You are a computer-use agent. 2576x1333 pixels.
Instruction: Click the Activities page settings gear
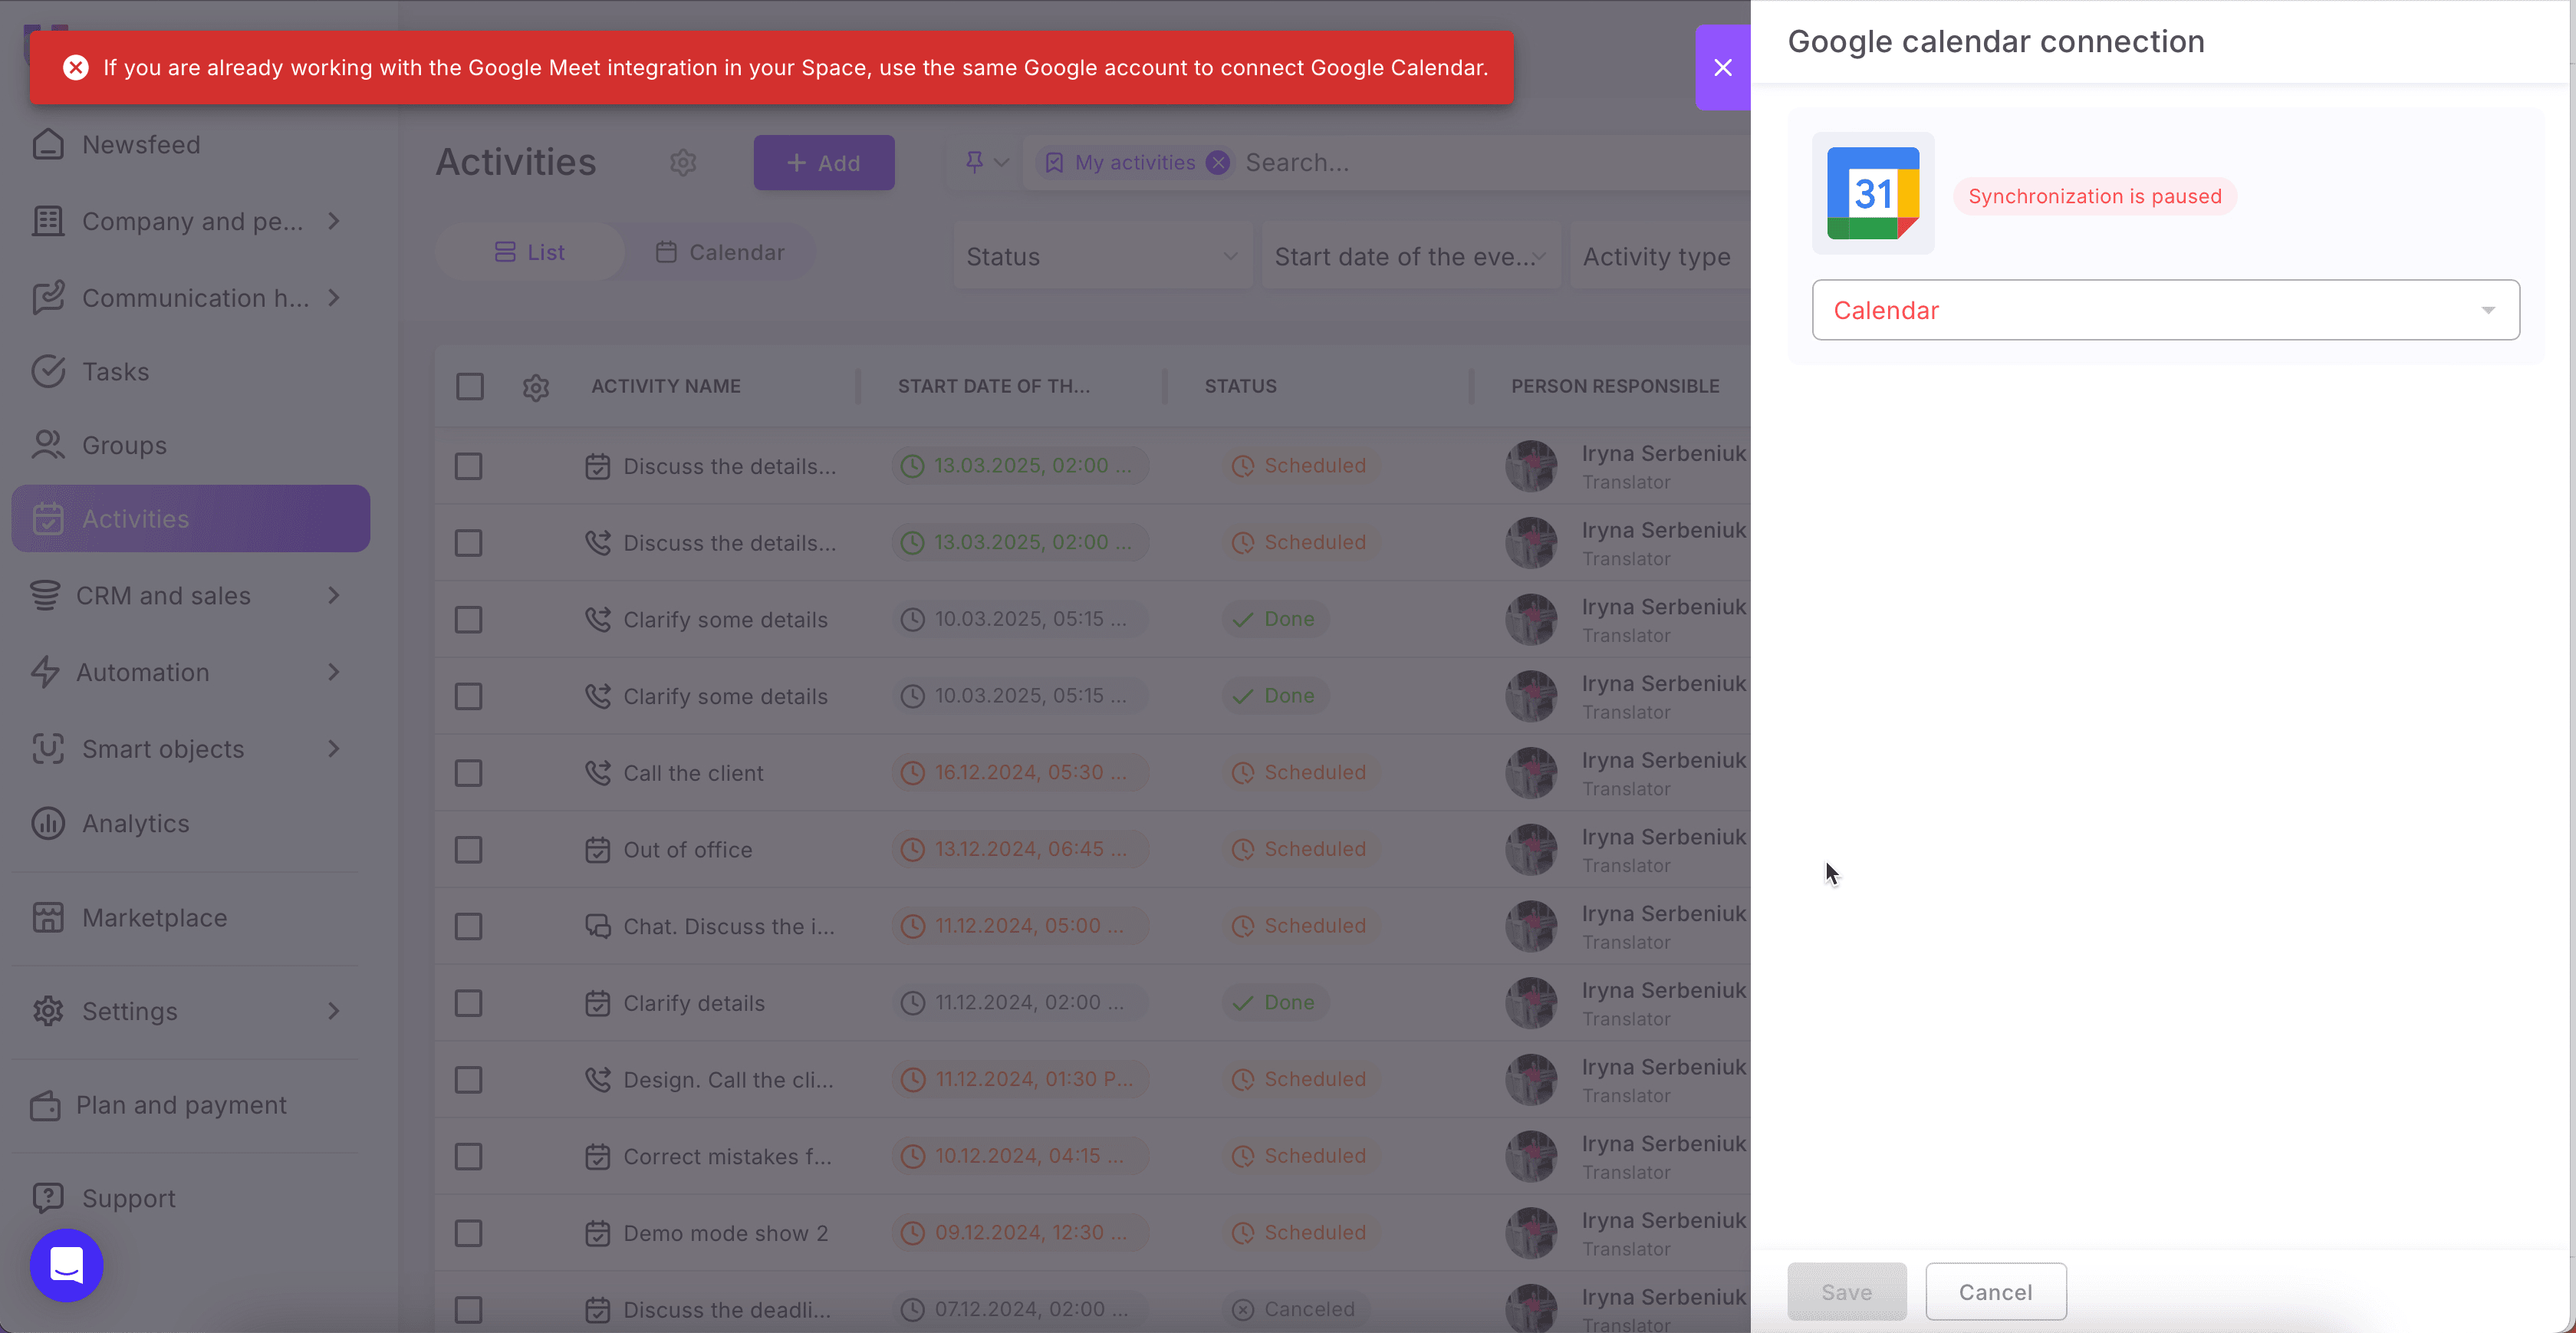pos(683,162)
